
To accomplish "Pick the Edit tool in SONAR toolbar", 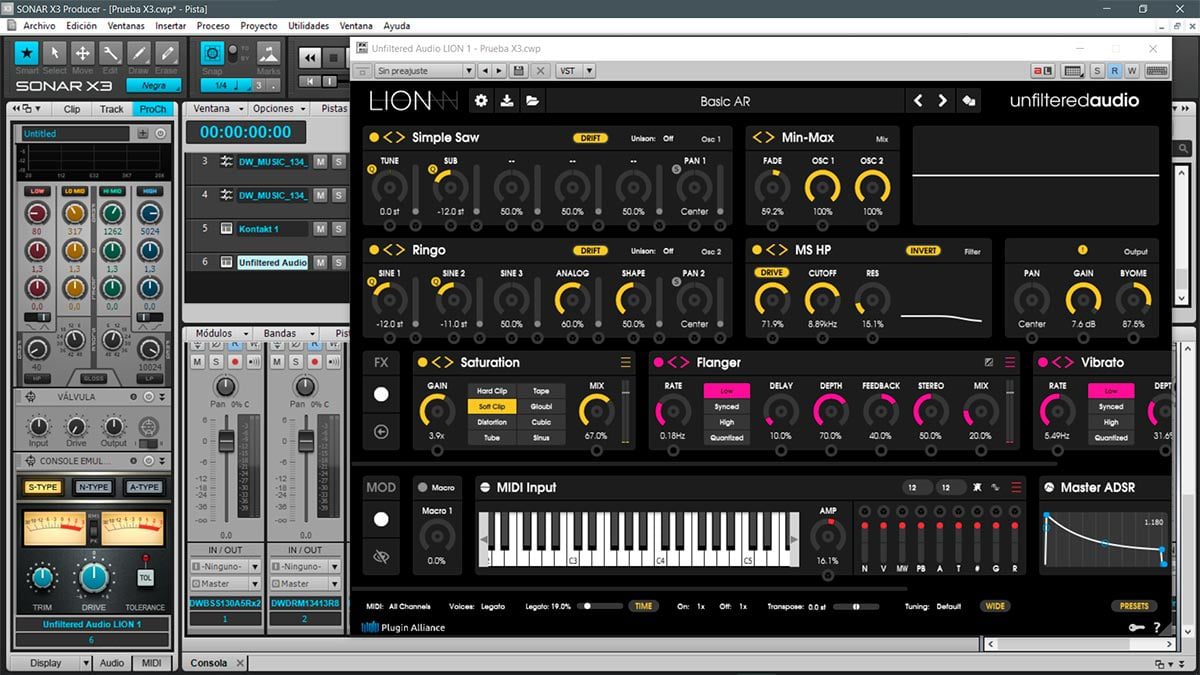I will tap(111, 53).
